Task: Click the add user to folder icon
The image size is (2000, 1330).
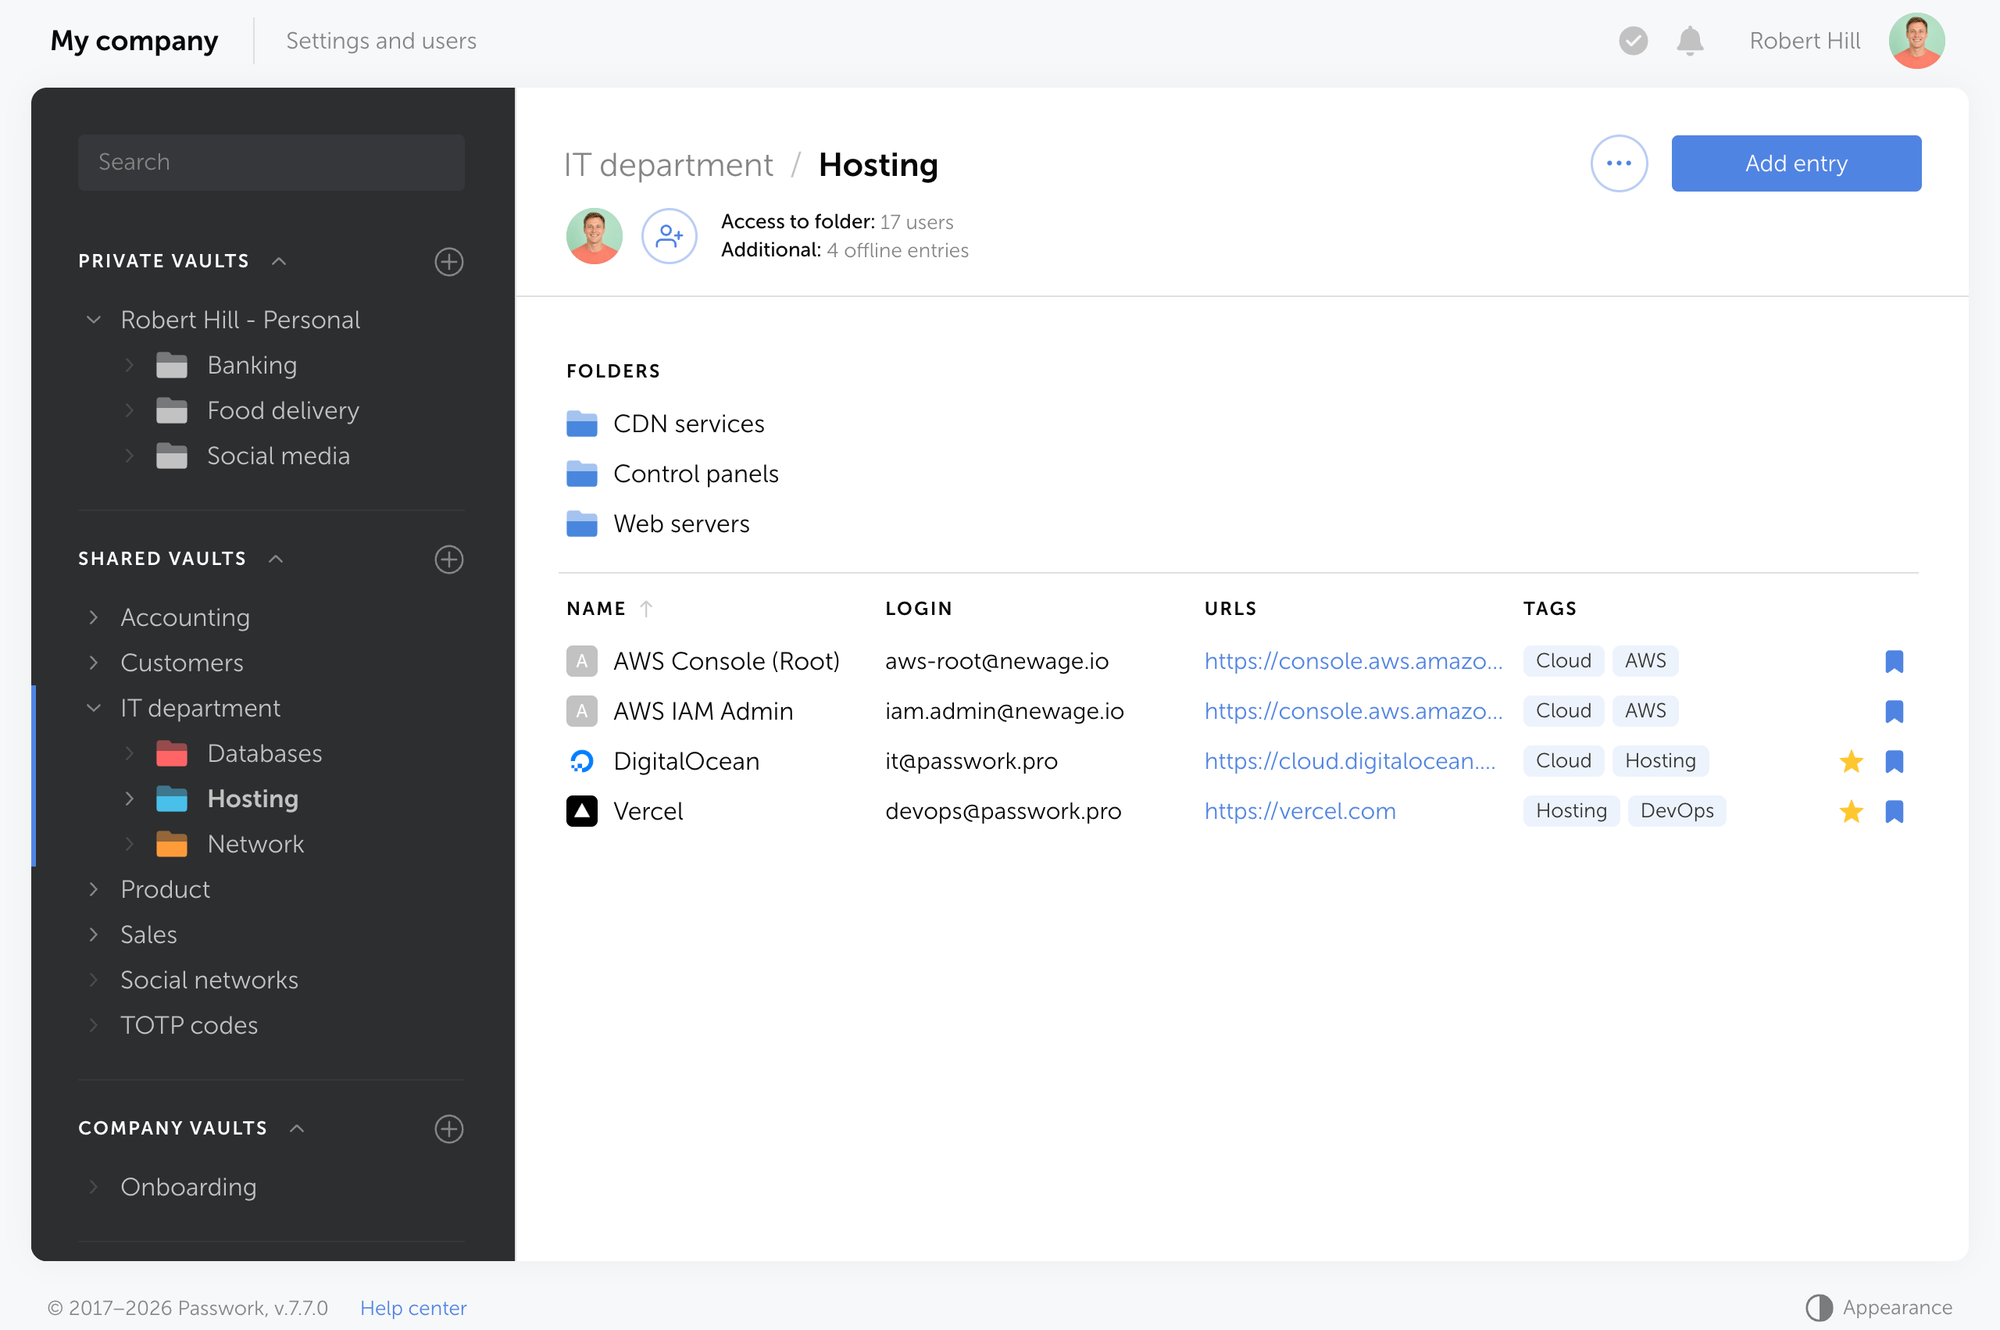Action: (x=669, y=236)
